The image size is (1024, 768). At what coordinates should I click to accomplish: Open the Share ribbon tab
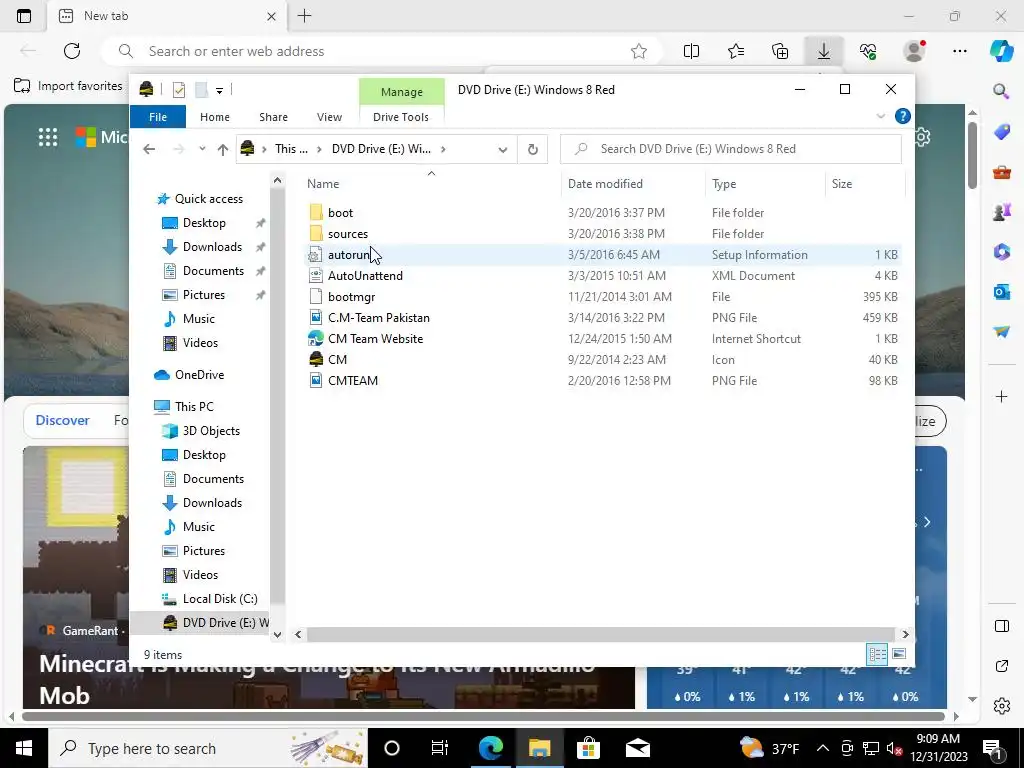pyautogui.click(x=273, y=117)
